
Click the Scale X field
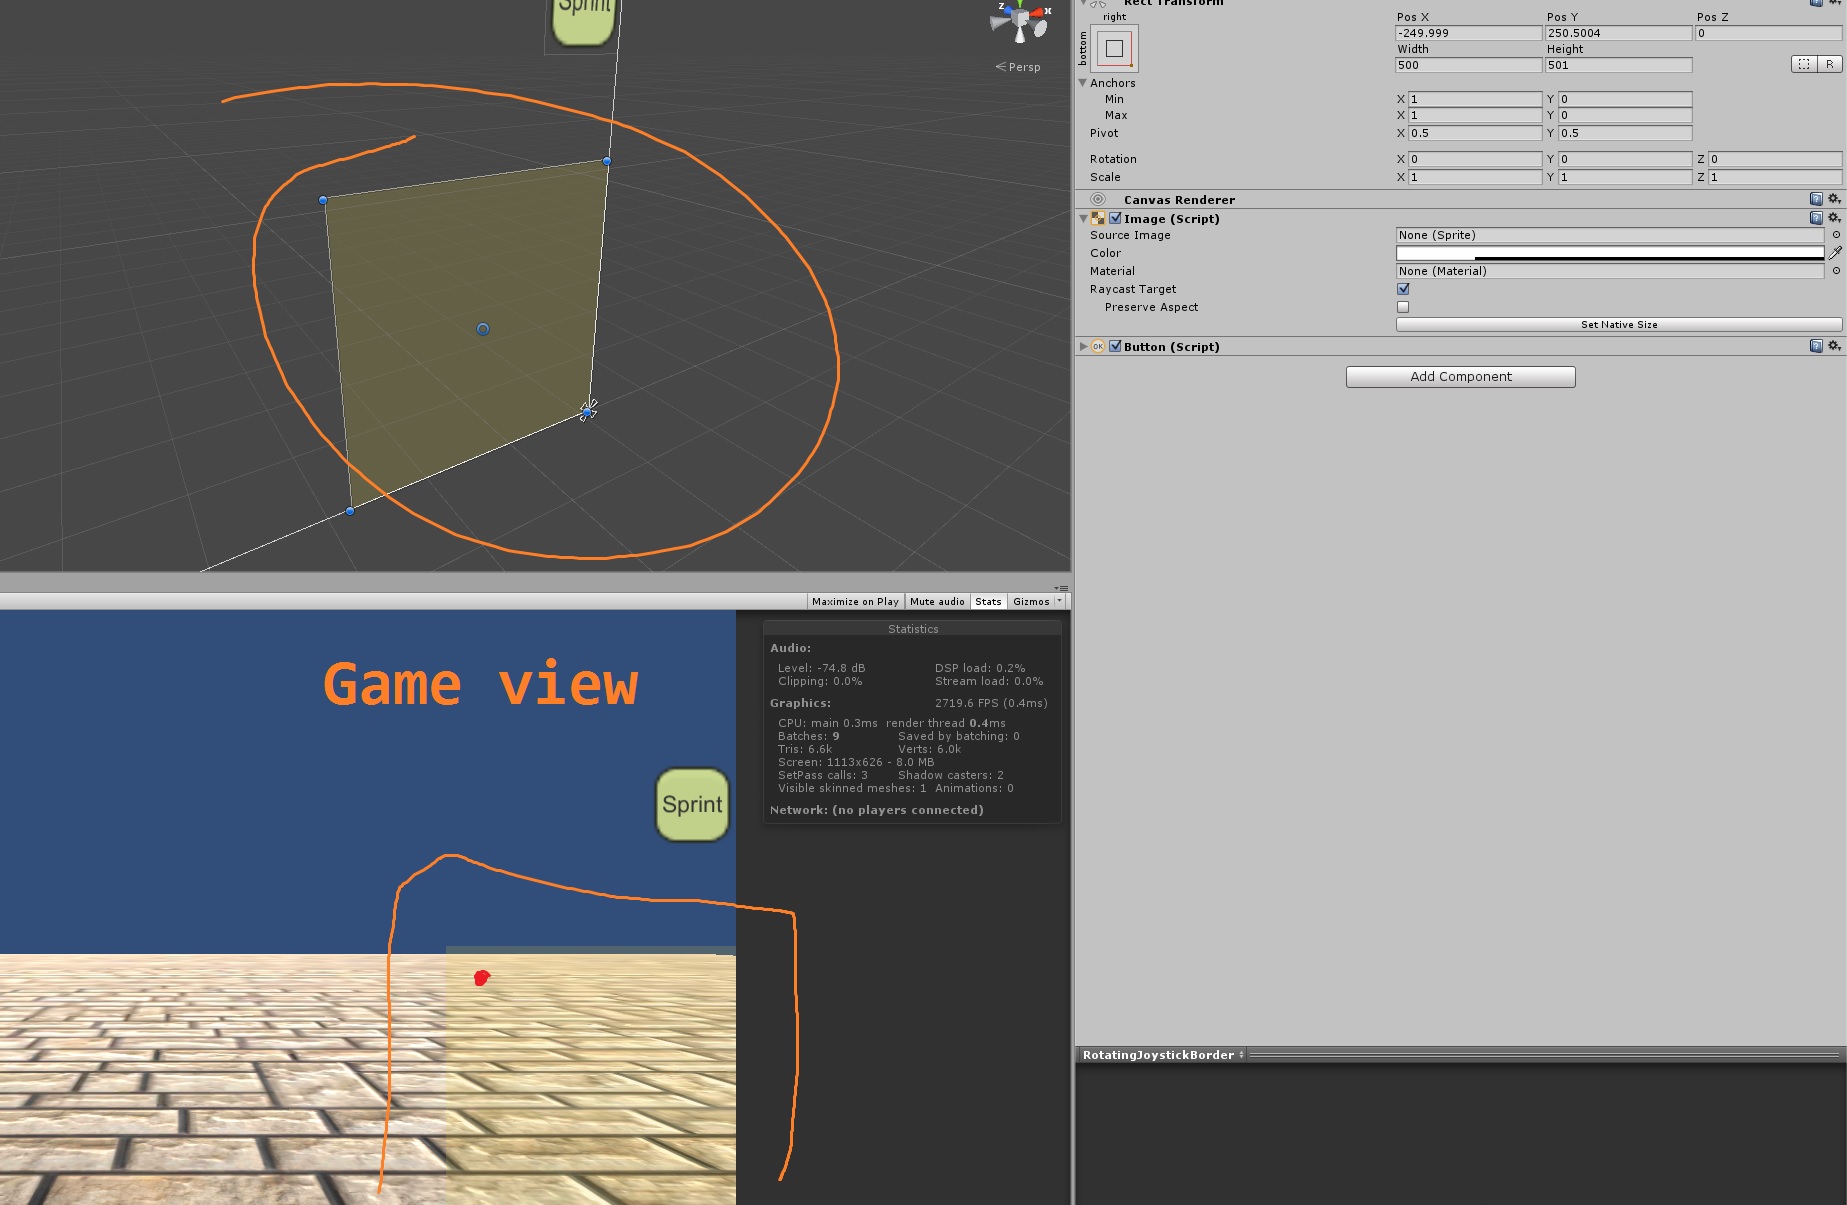(1475, 177)
